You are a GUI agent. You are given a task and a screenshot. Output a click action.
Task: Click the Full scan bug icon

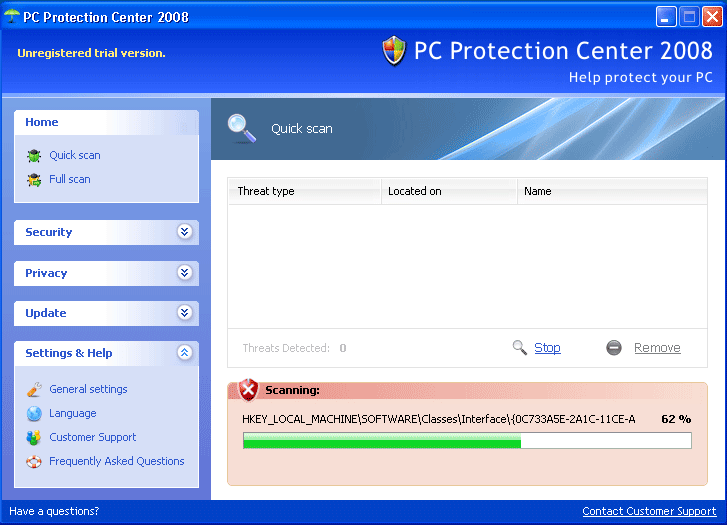[34, 180]
